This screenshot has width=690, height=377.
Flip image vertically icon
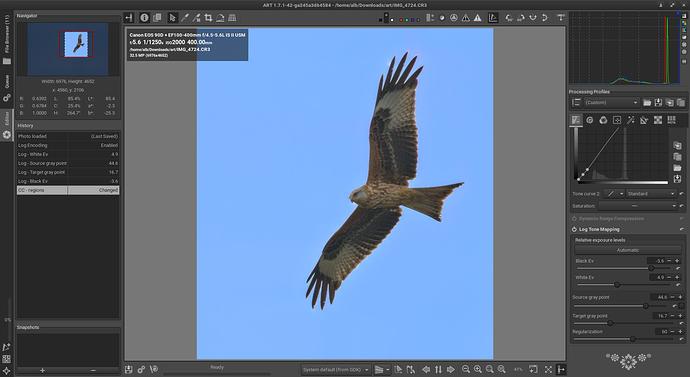(x=533, y=18)
